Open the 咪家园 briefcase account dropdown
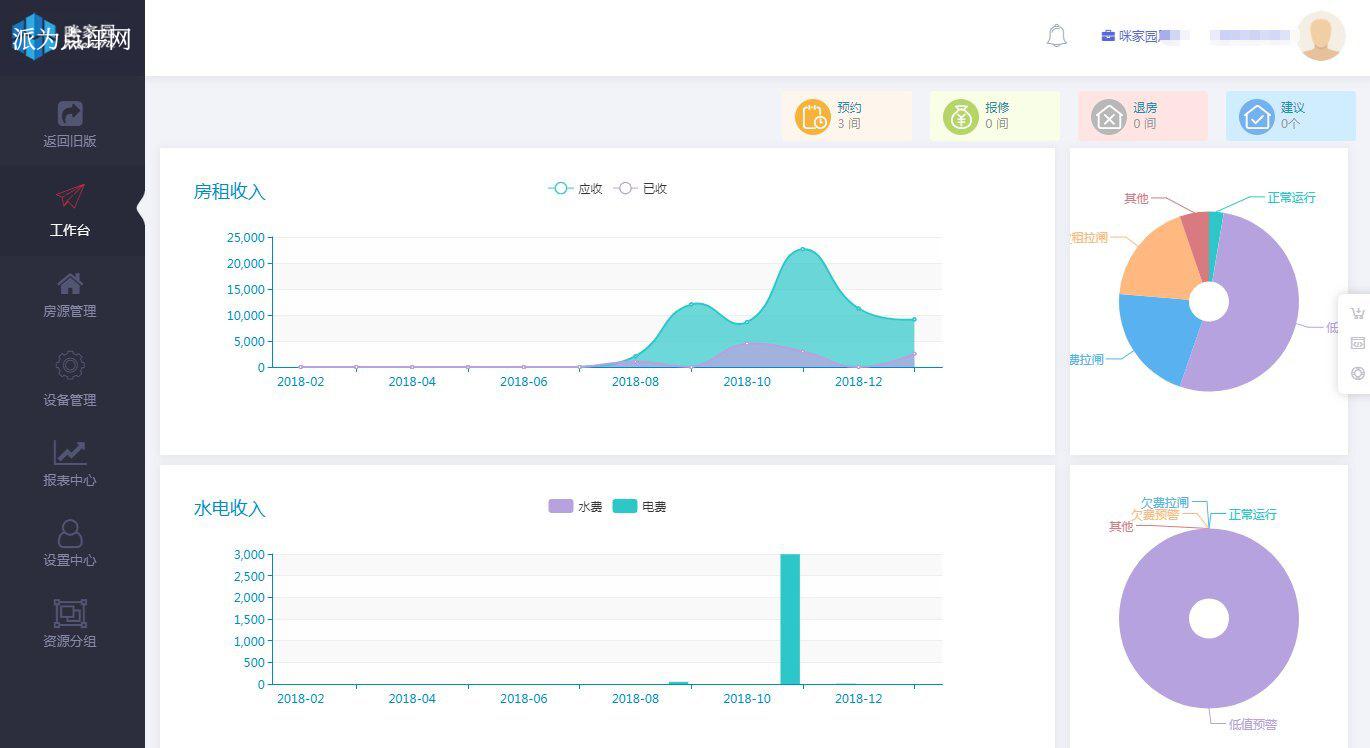1370x748 pixels. [x=1145, y=36]
